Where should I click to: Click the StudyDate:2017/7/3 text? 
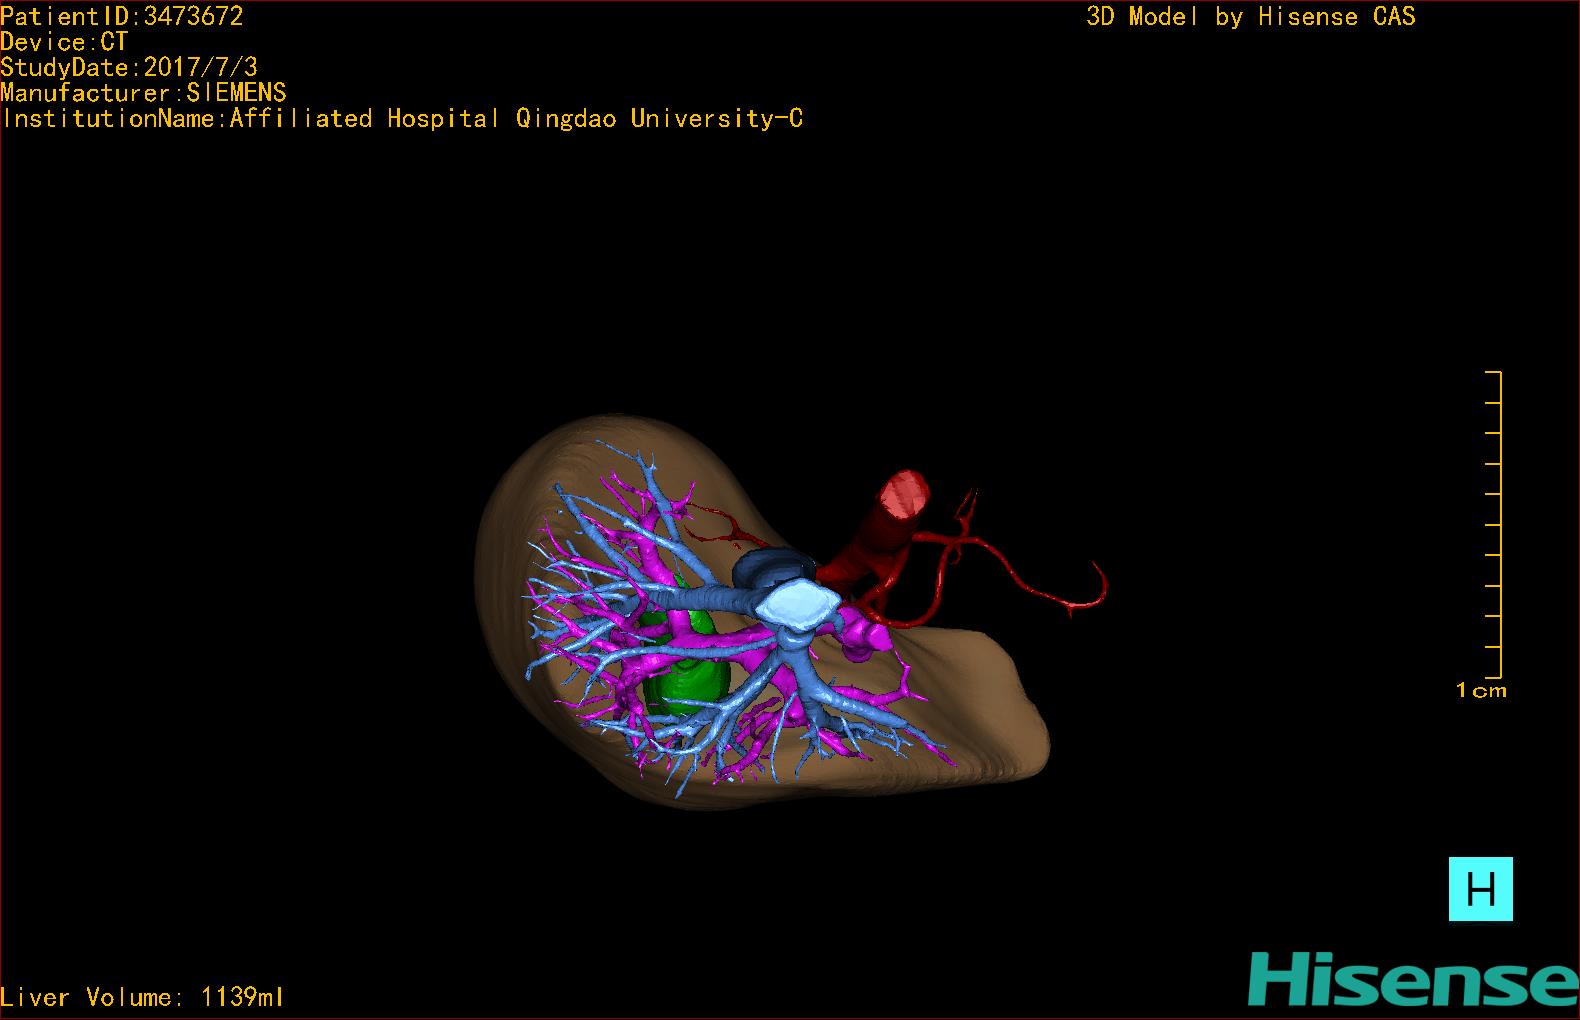[x=129, y=67]
